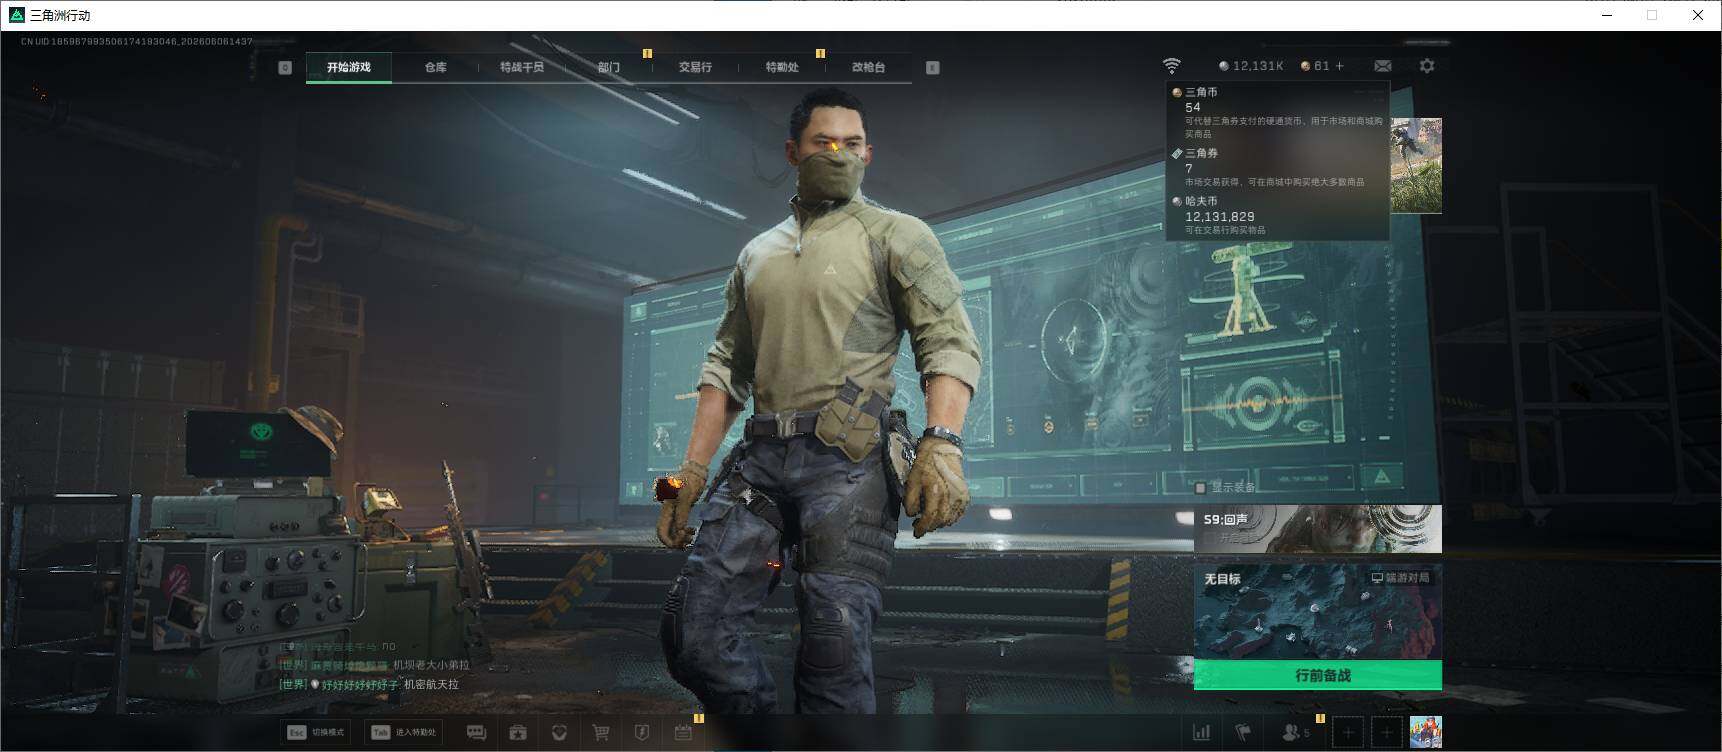Open the 交易行 tab
The image size is (1722, 752).
coord(695,67)
